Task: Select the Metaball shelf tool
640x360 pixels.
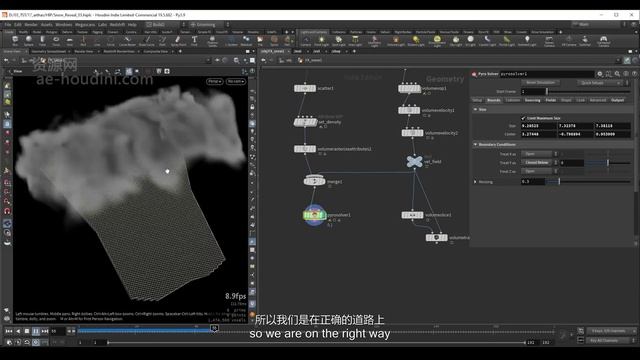Action: (246, 40)
